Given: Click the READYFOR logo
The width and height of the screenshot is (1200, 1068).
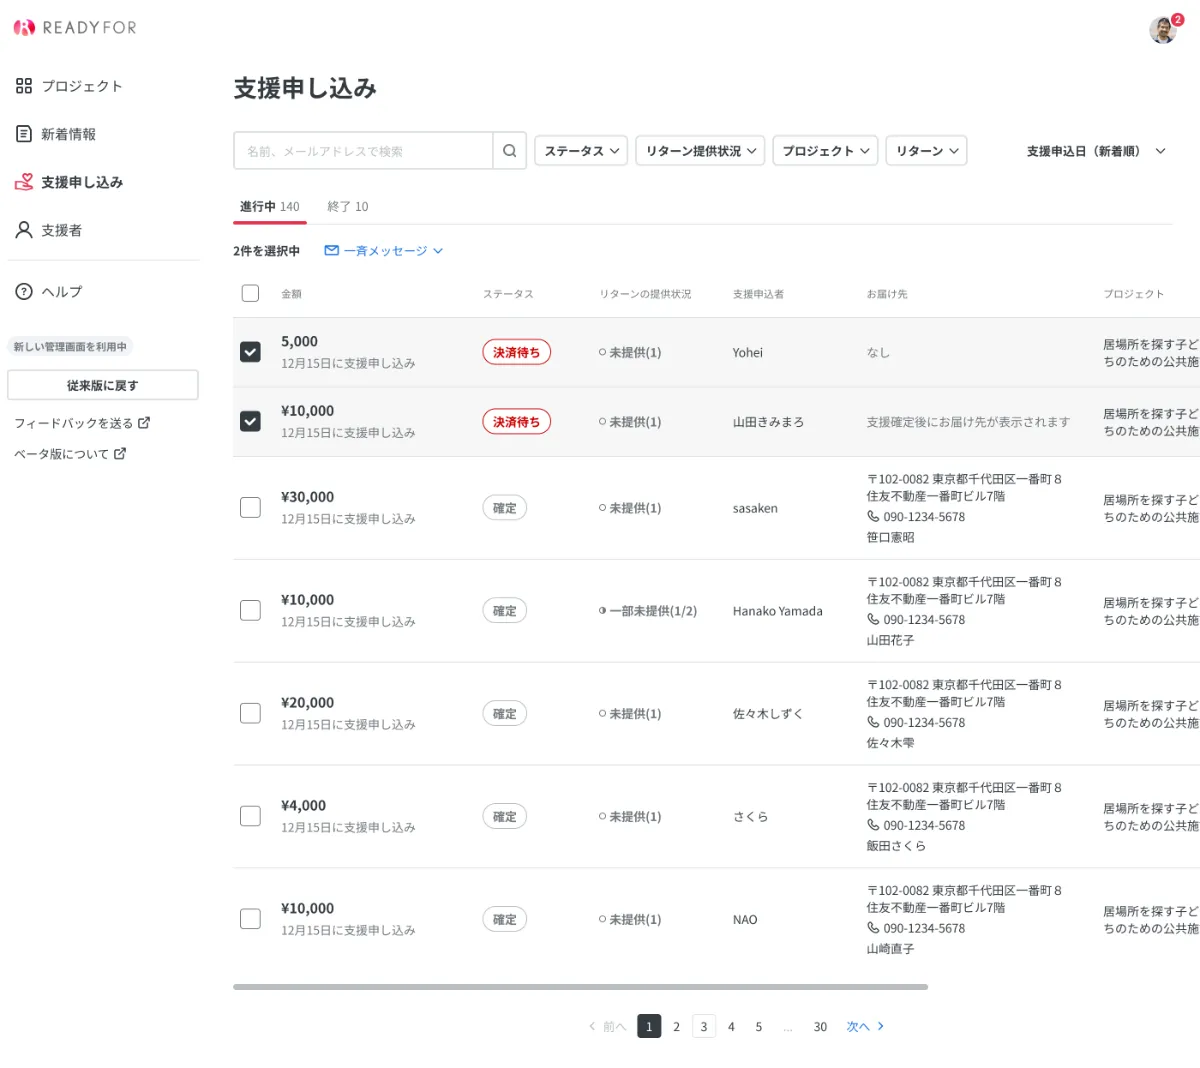Looking at the screenshot, I should pos(74,27).
